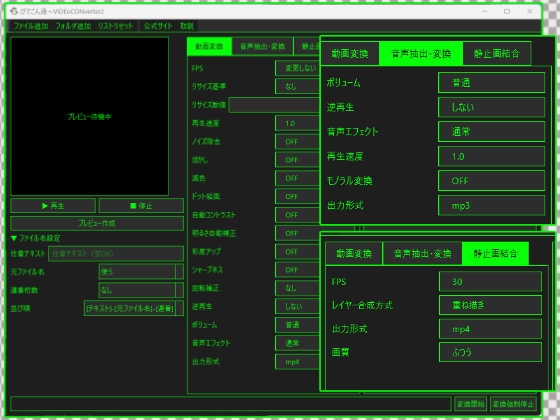Toggle the ノイズ除去 OFF setting

[x=297, y=141]
